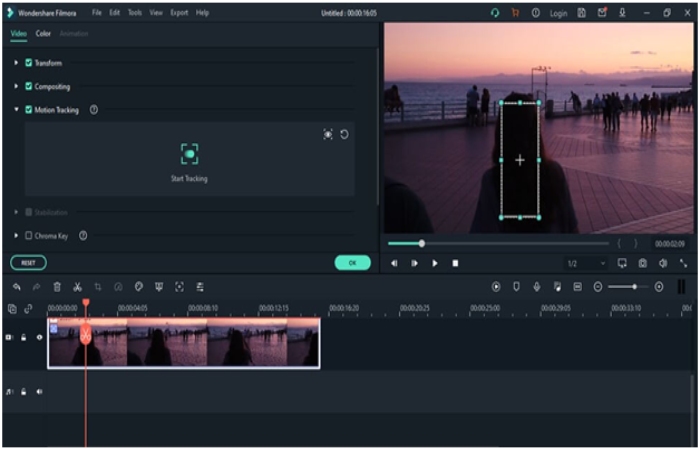Image resolution: width=700 pixels, height=450 pixels.
Task: Open the color palette tool in timeline toolbar
Action: pyautogui.click(x=139, y=287)
